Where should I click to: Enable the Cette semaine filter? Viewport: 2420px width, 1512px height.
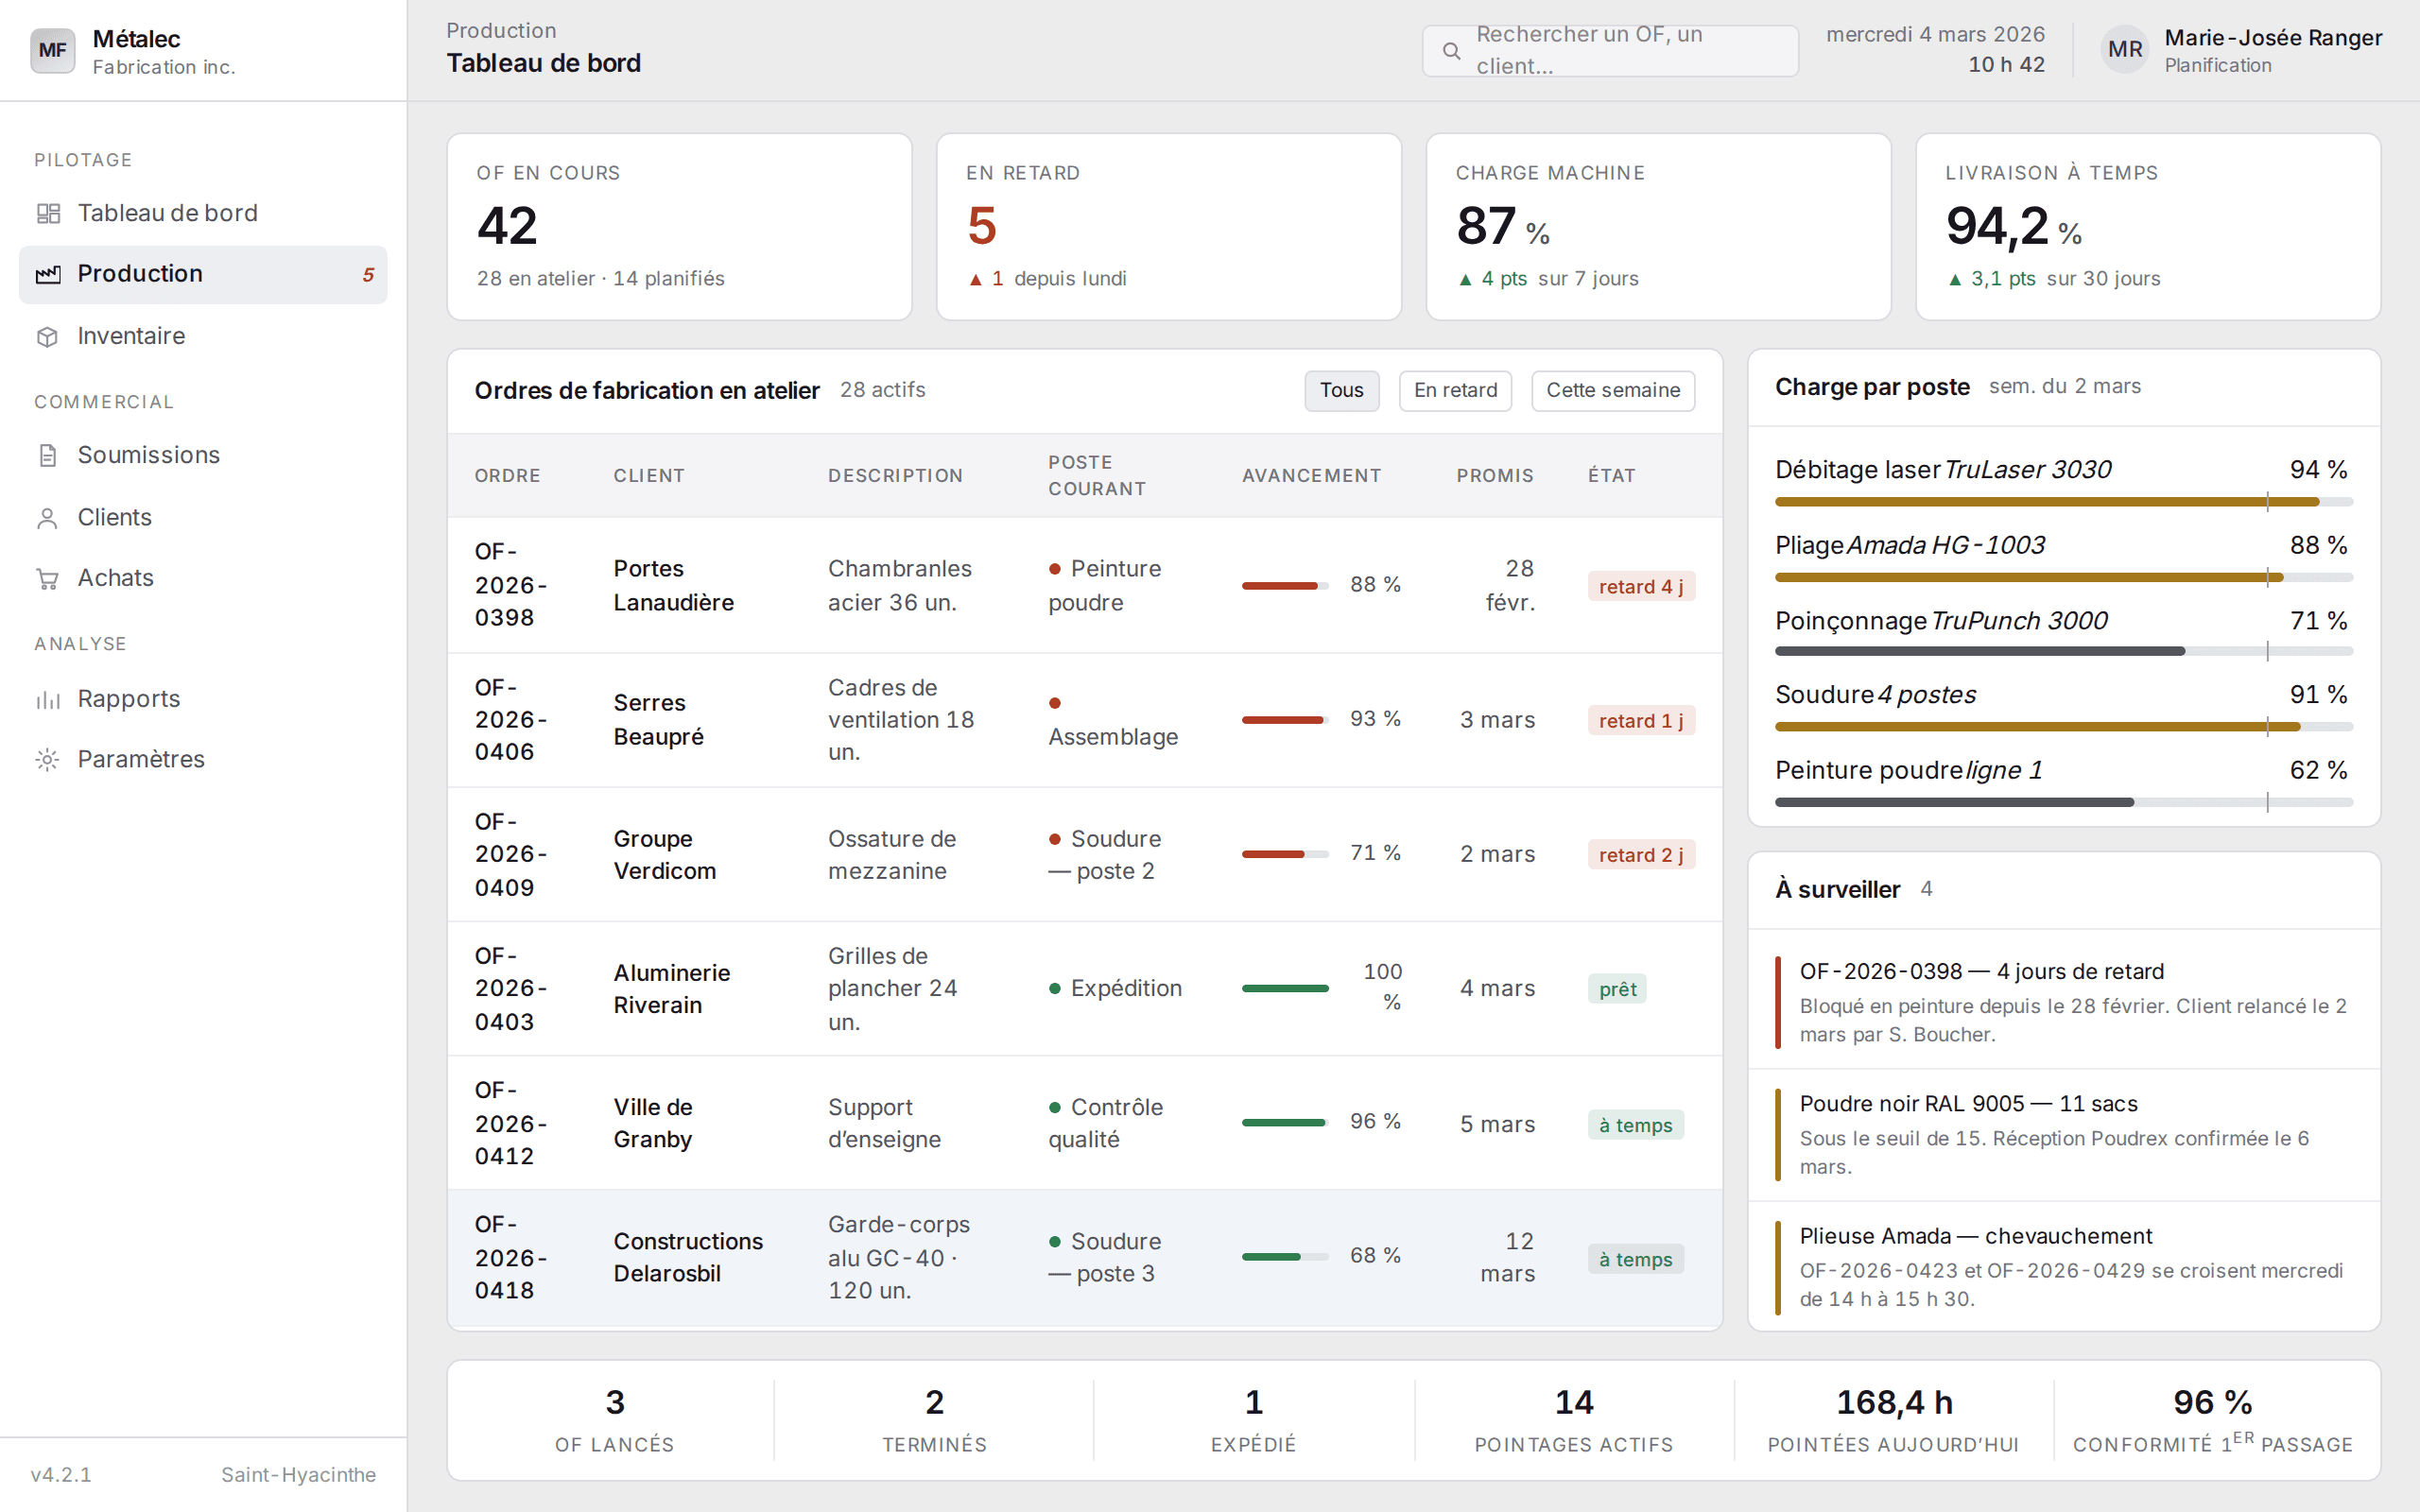tap(1613, 390)
